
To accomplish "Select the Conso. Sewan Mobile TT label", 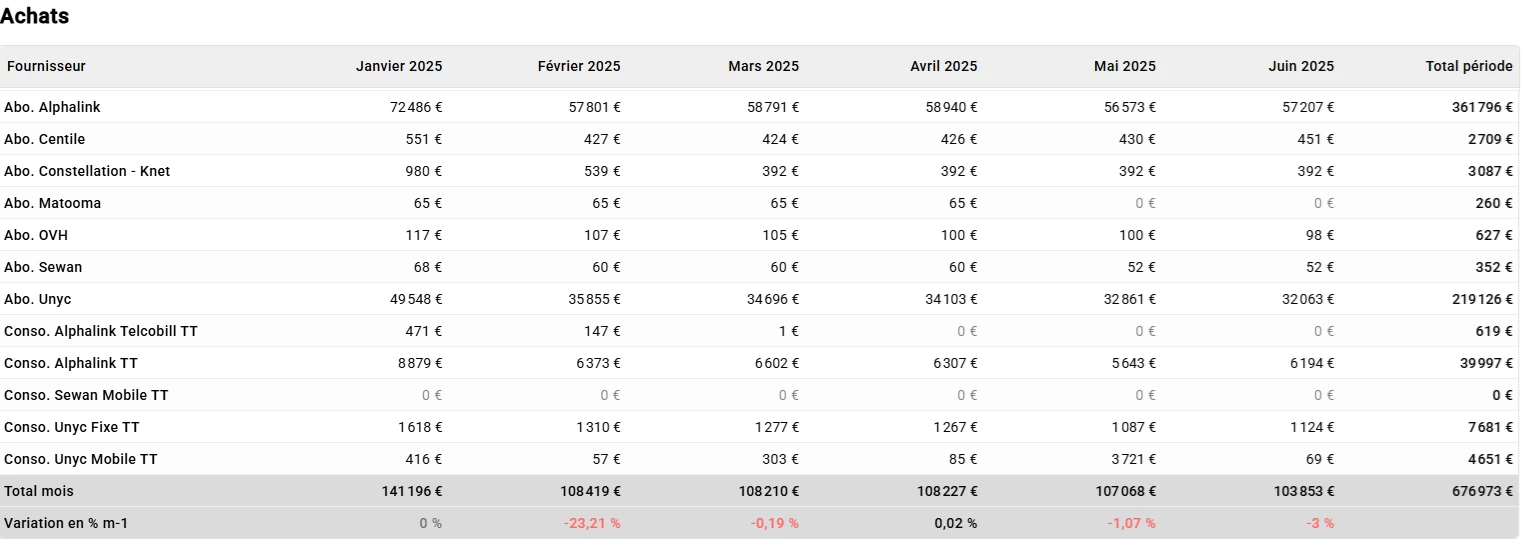I will tap(86, 395).
